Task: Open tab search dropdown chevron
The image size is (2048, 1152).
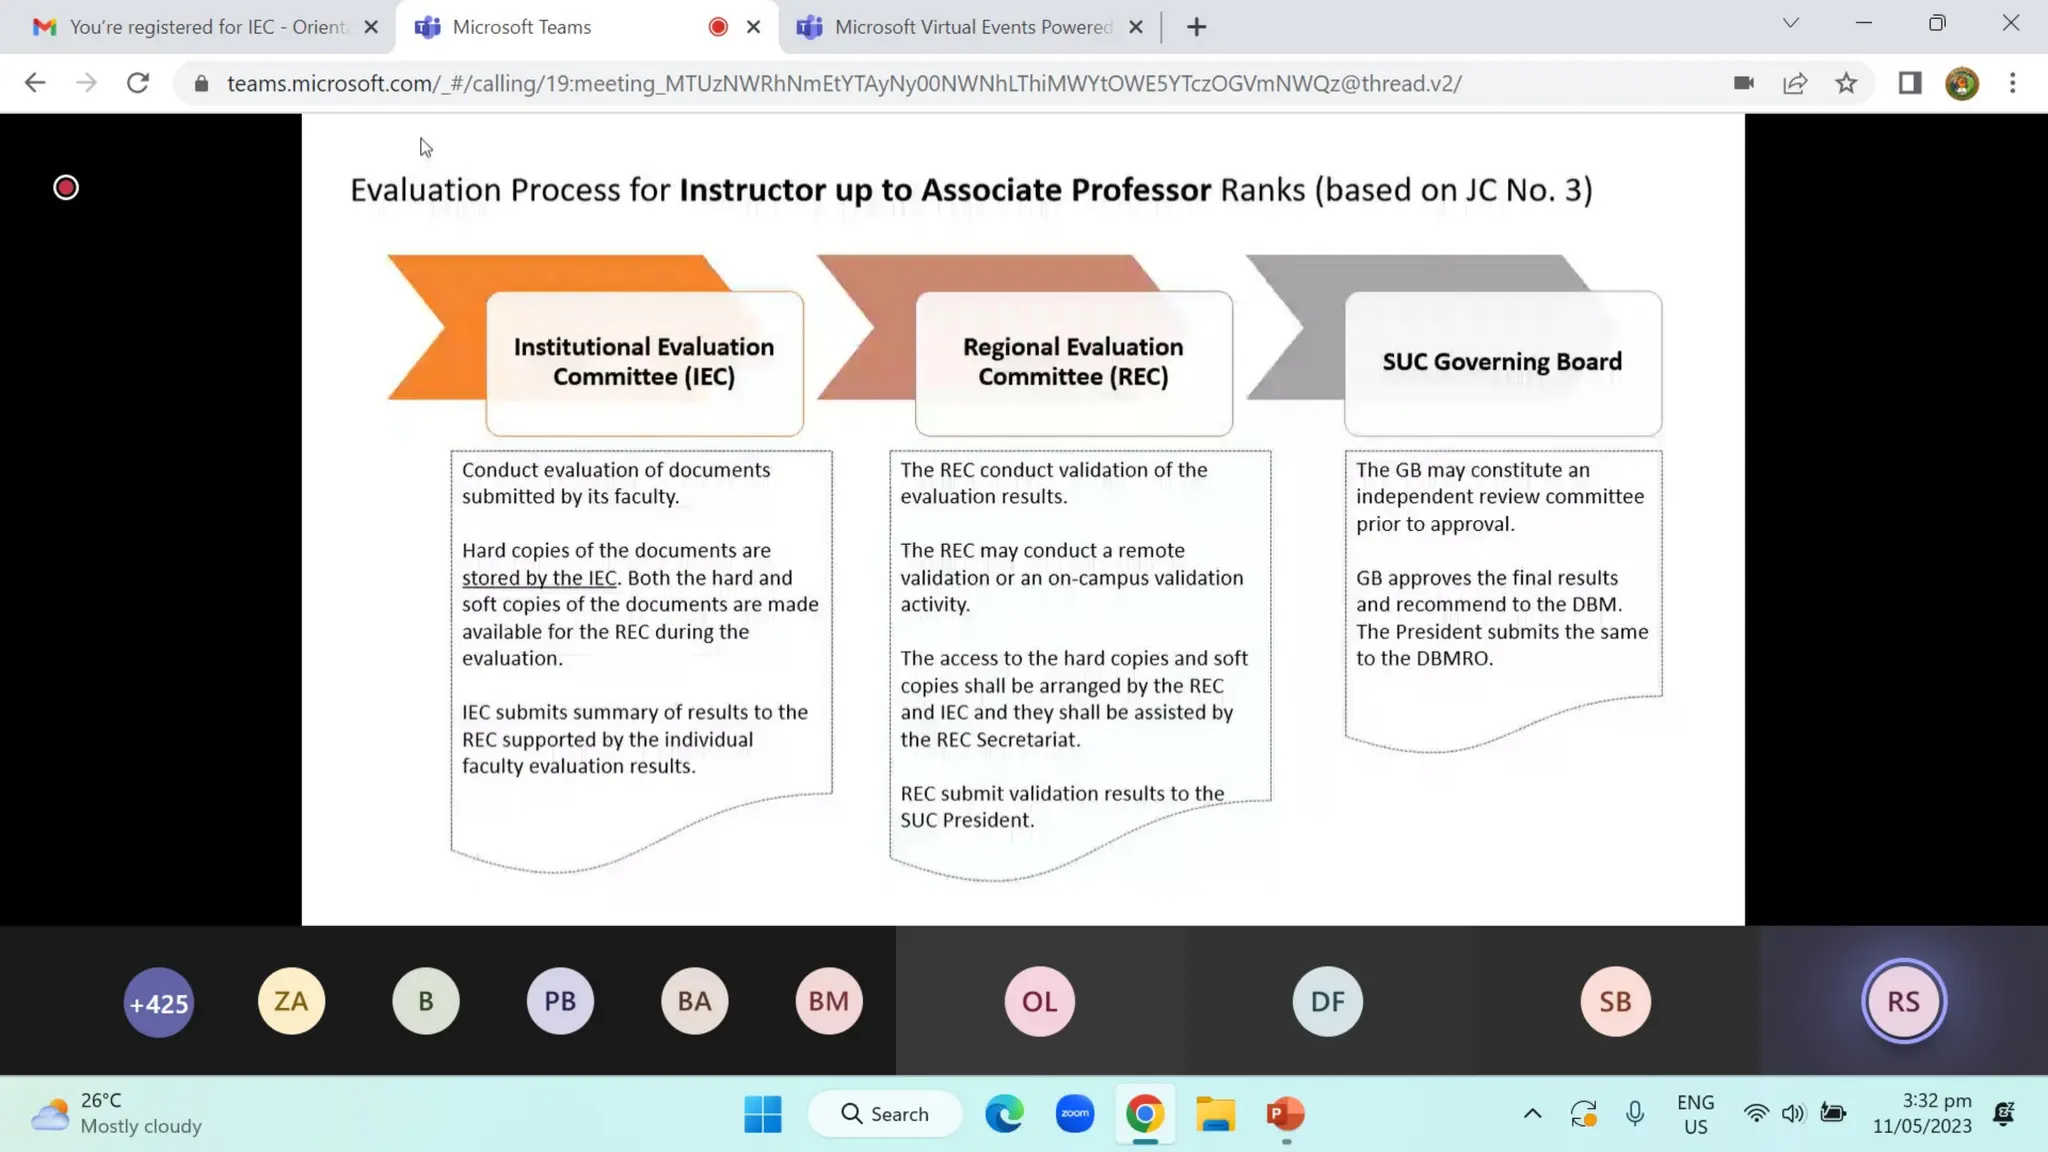Action: tap(1790, 23)
